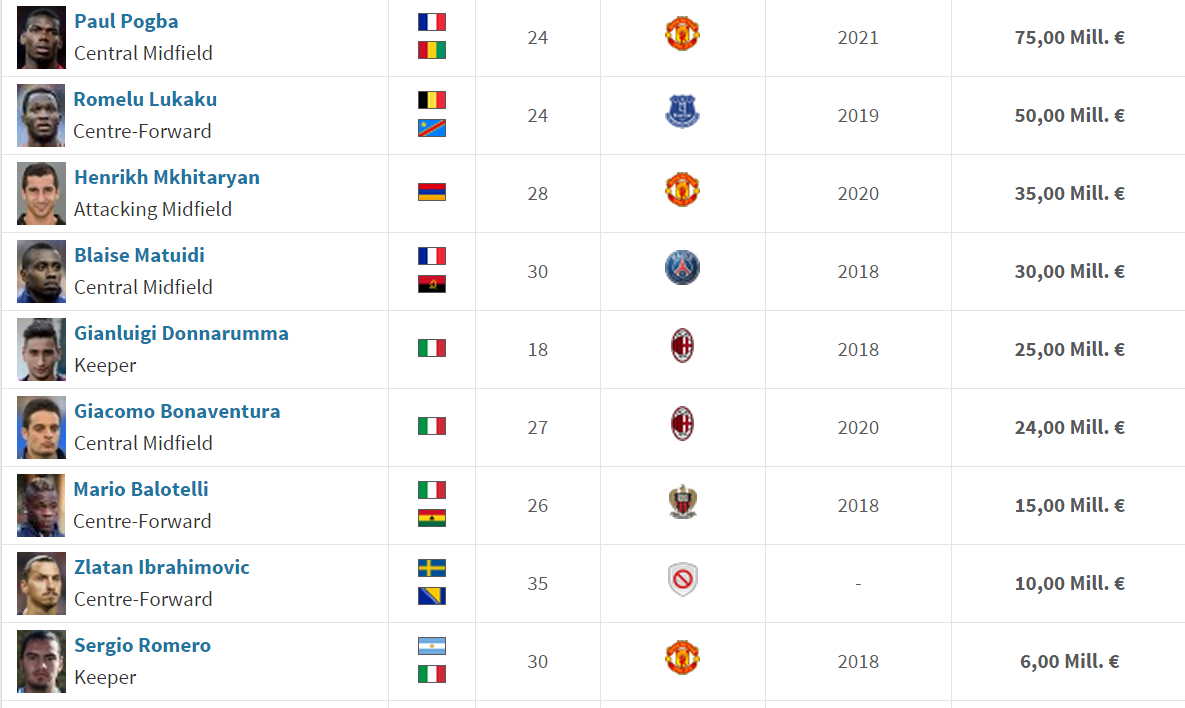Click the Manchester United crest in Pogba's row

682,35
